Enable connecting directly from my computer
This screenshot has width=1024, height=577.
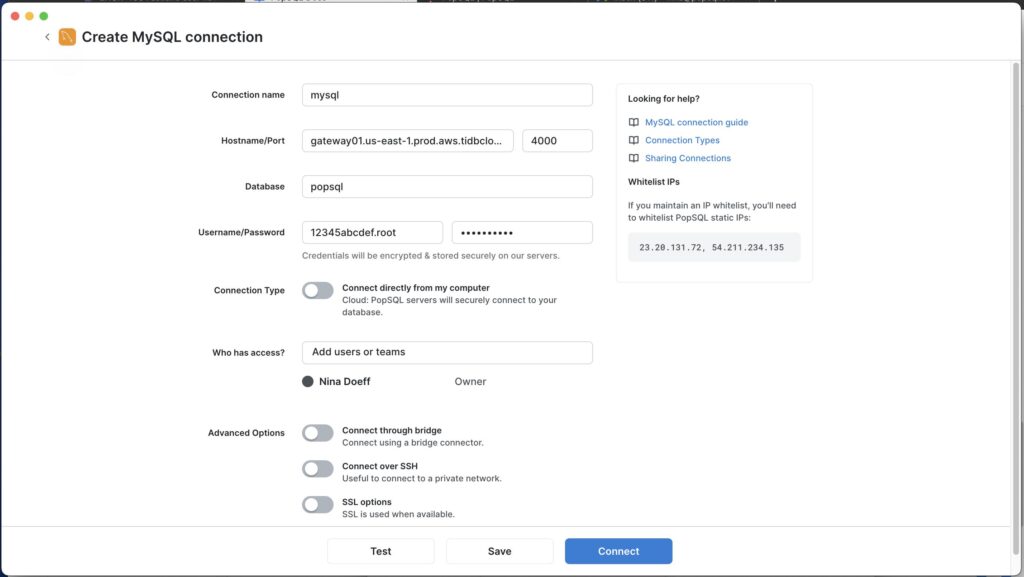click(x=317, y=290)
